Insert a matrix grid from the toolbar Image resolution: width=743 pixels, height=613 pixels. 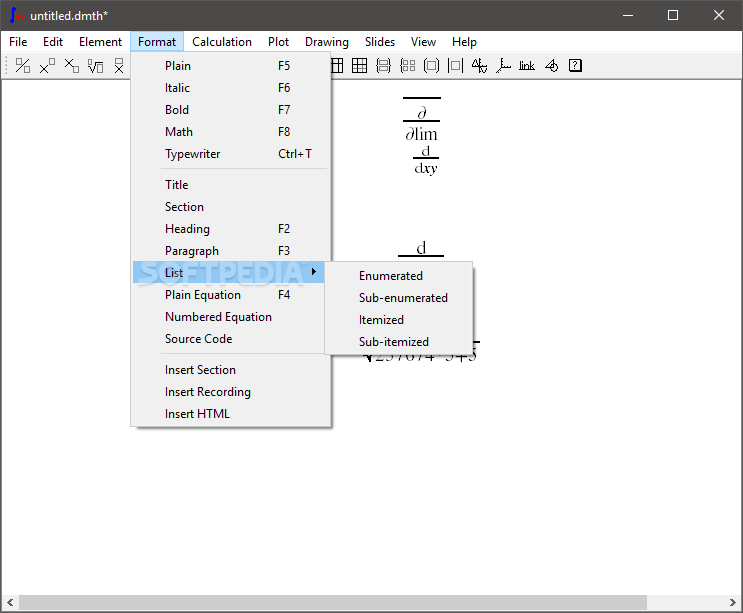pyautogui.click(x=359, y=65)
